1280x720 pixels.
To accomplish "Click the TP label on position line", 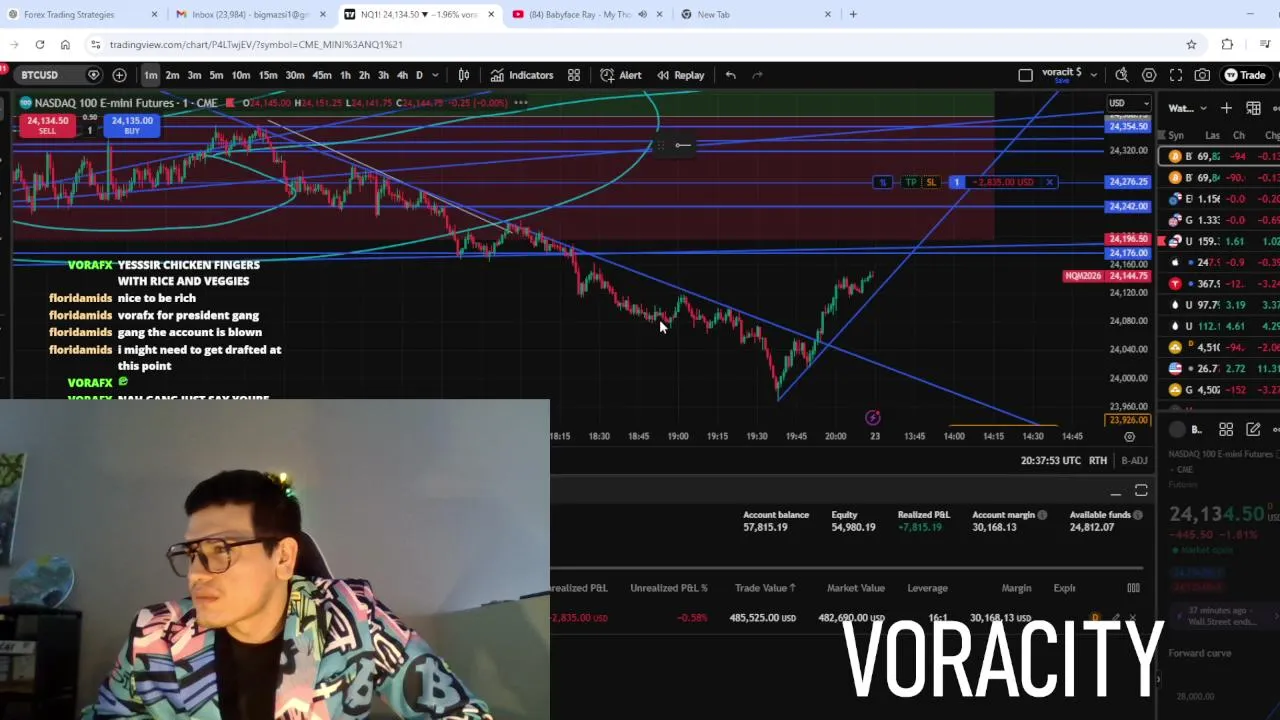I will click(x=910, y=182).
